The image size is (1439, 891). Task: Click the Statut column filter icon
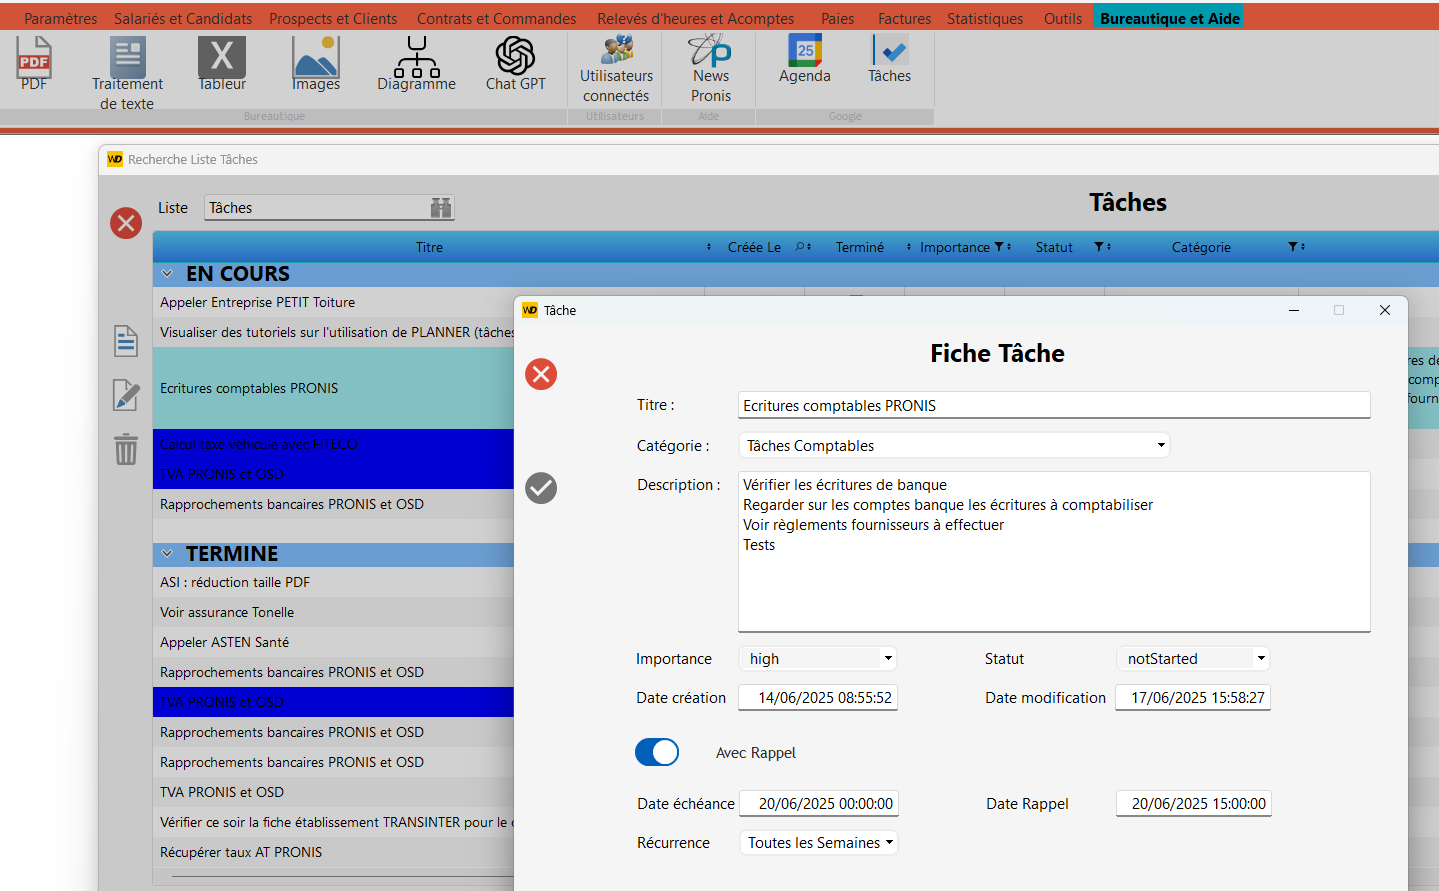[1099, 247]
